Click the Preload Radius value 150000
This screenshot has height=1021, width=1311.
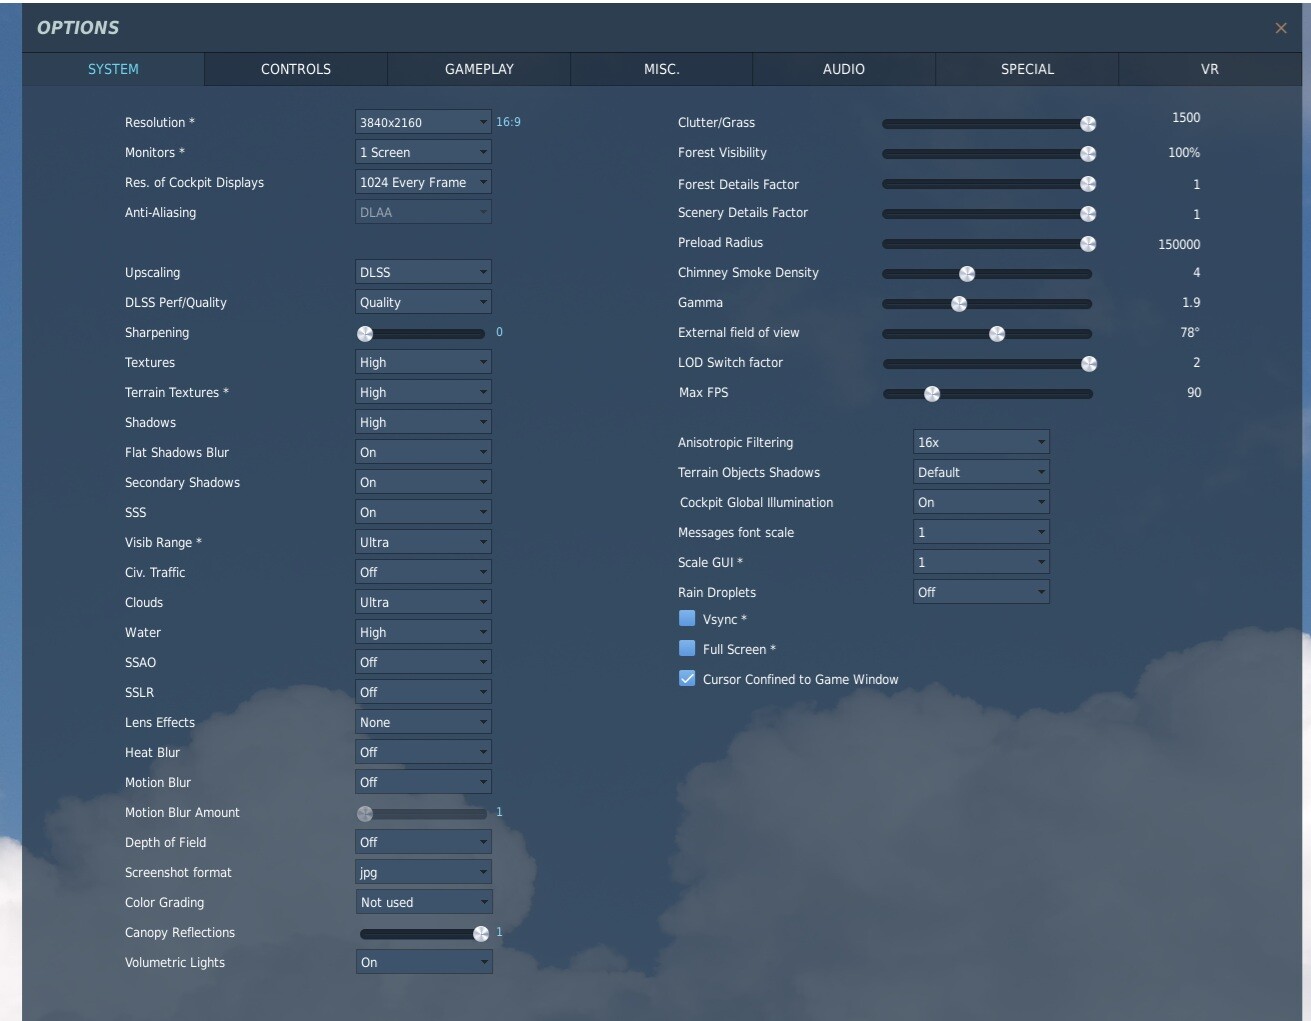pyautogui.click(x=1179, y=244)
